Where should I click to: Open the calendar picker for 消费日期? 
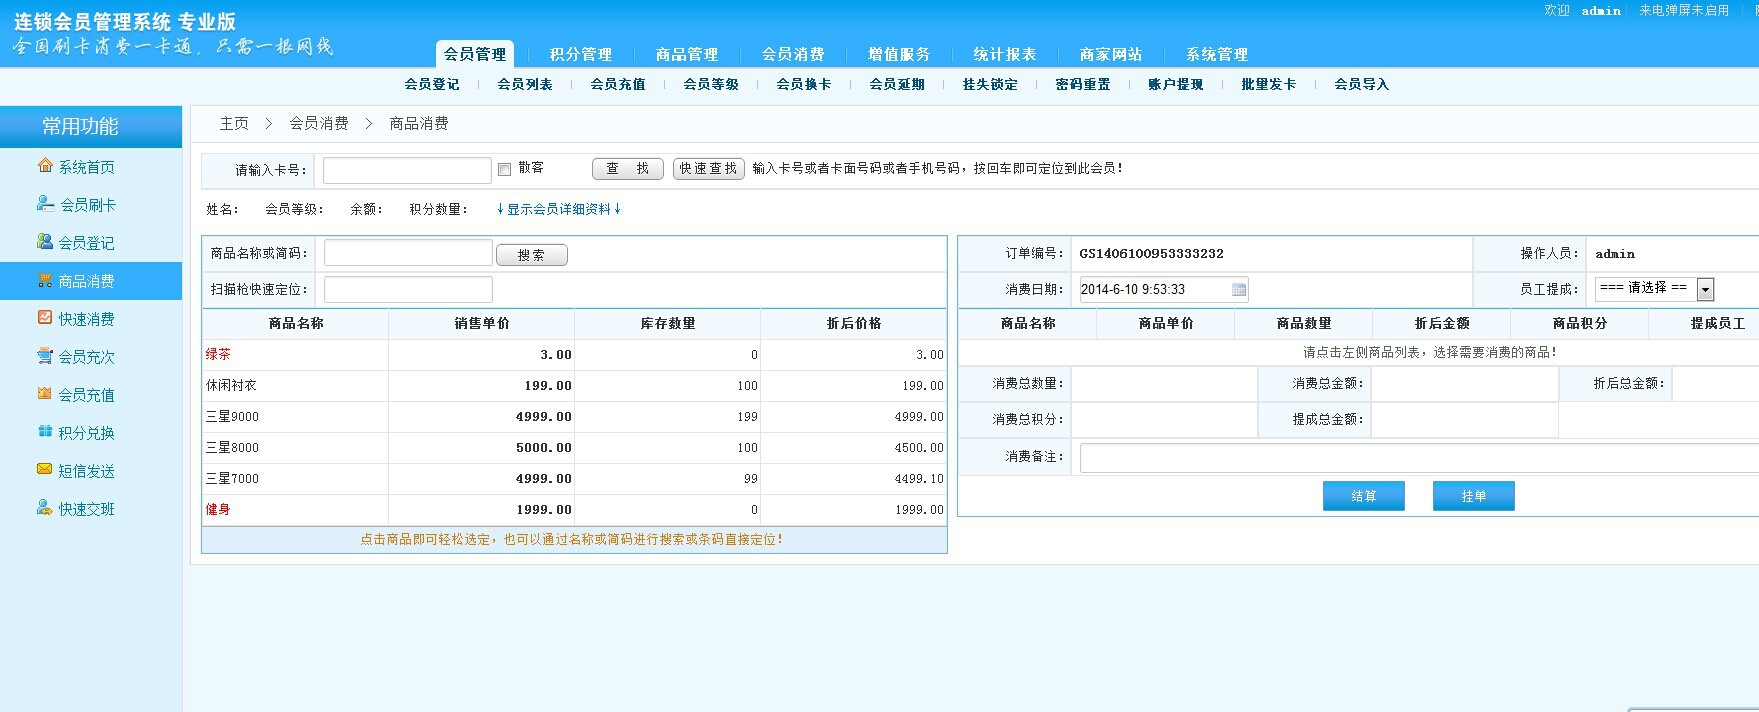[x=1239, y=290]
